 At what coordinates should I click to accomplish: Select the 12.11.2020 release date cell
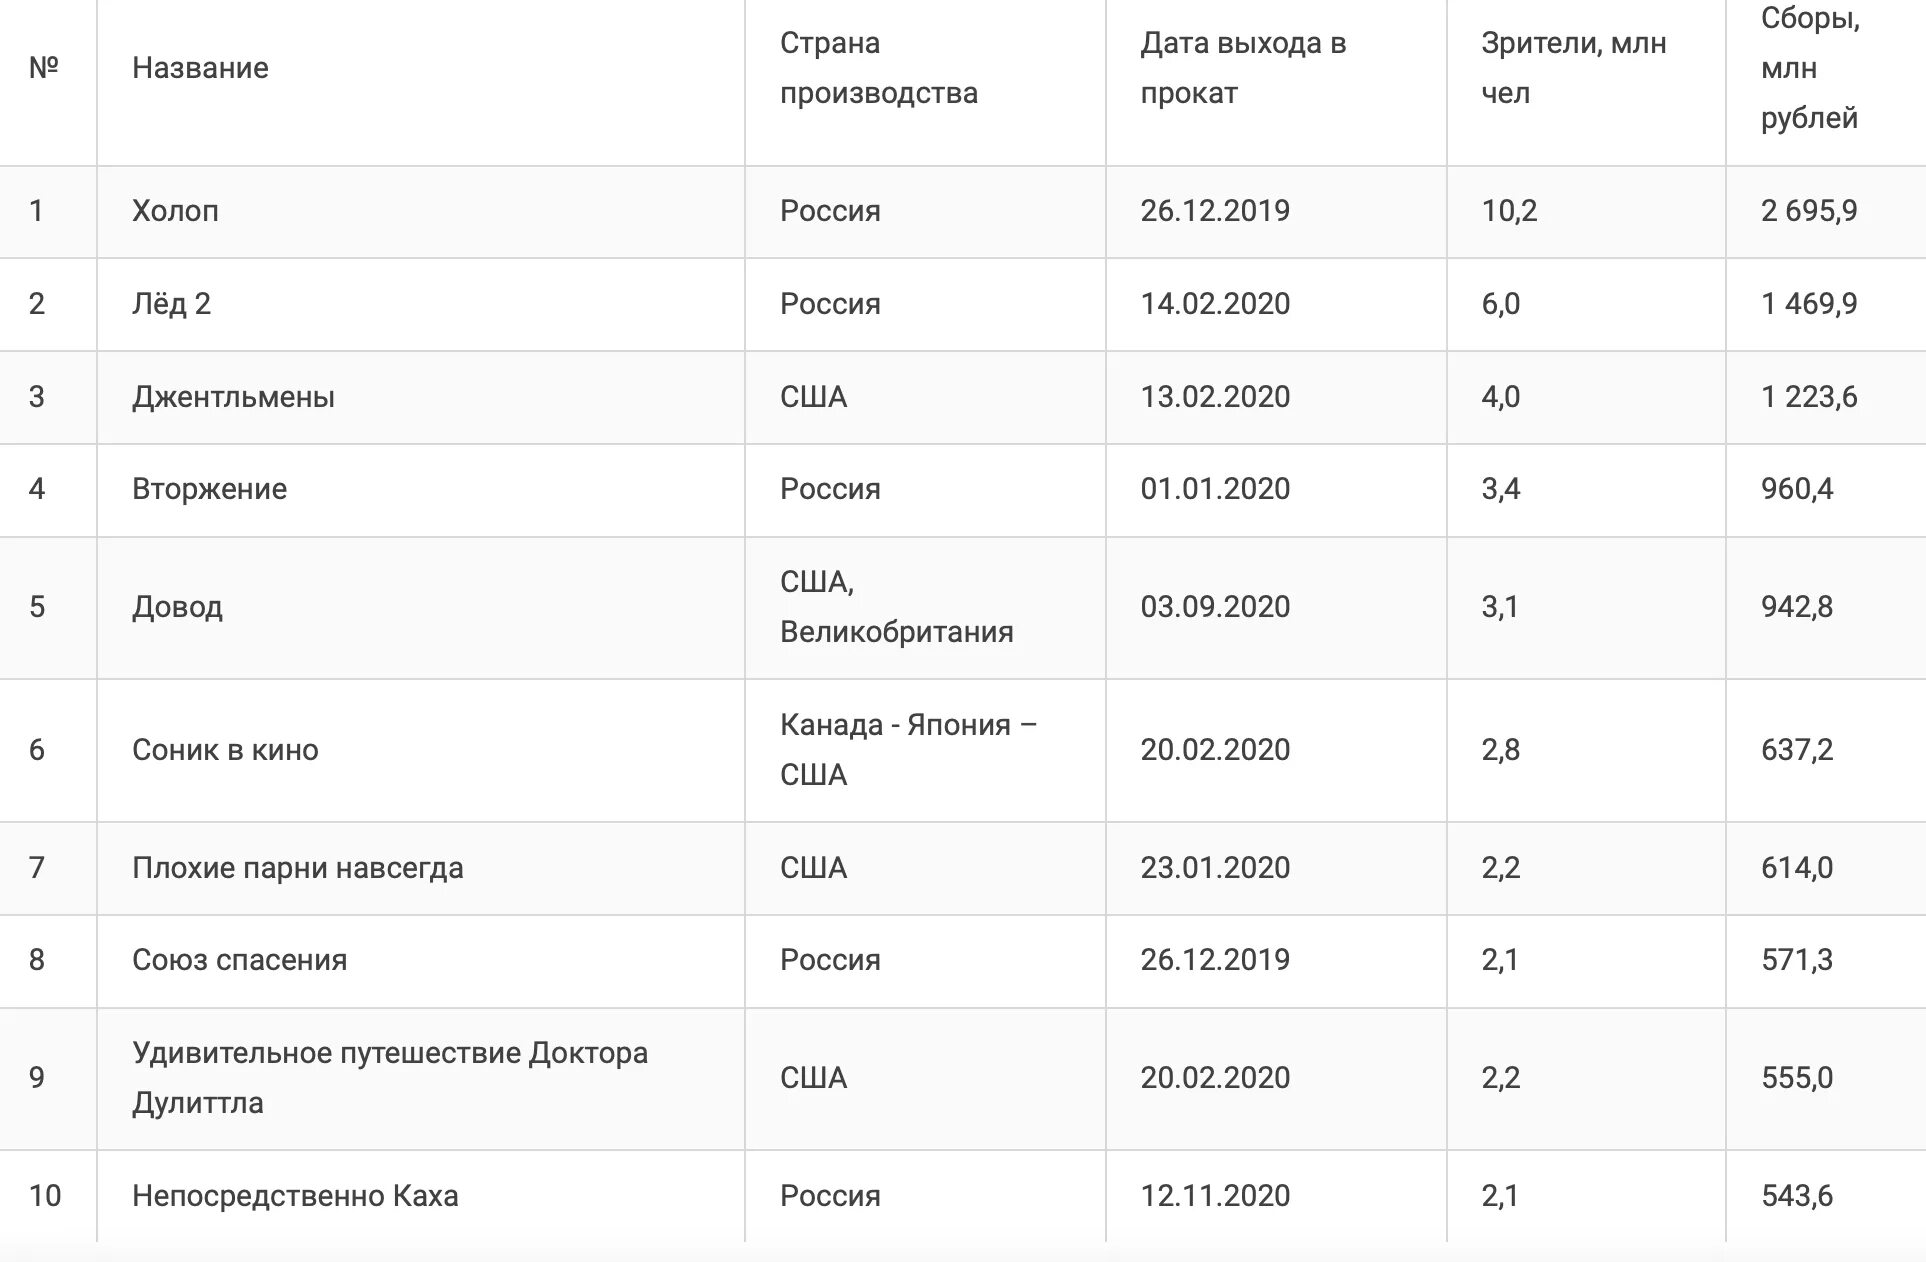point(1215,1196)
